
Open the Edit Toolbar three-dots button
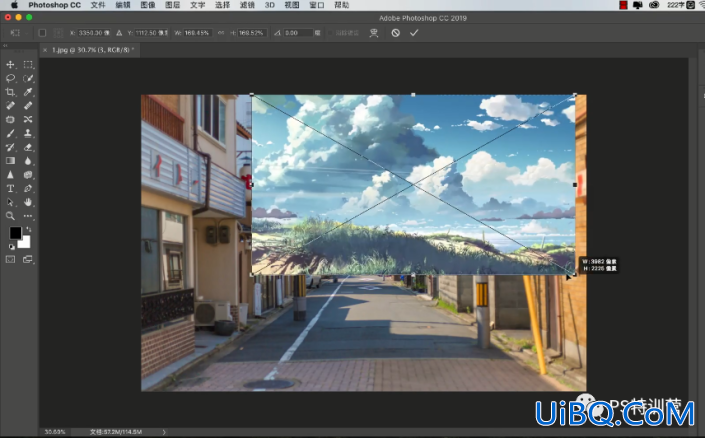28,216
